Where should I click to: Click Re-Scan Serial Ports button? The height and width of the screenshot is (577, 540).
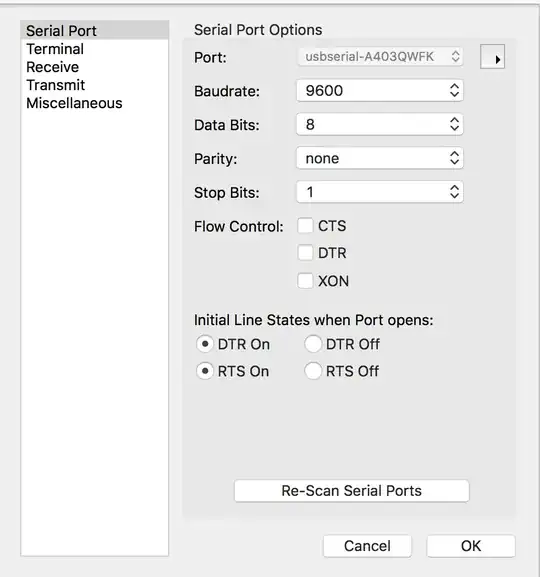coord(352,491)
